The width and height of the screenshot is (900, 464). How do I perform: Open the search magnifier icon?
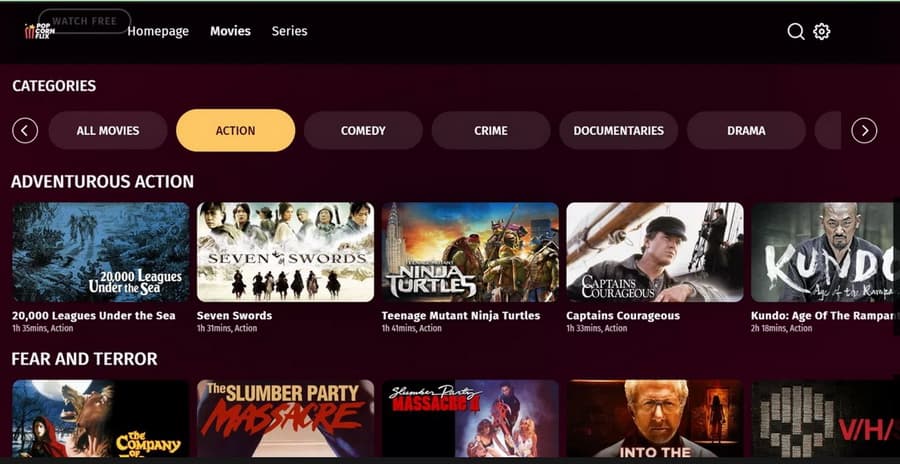click(x=796, y=31)
